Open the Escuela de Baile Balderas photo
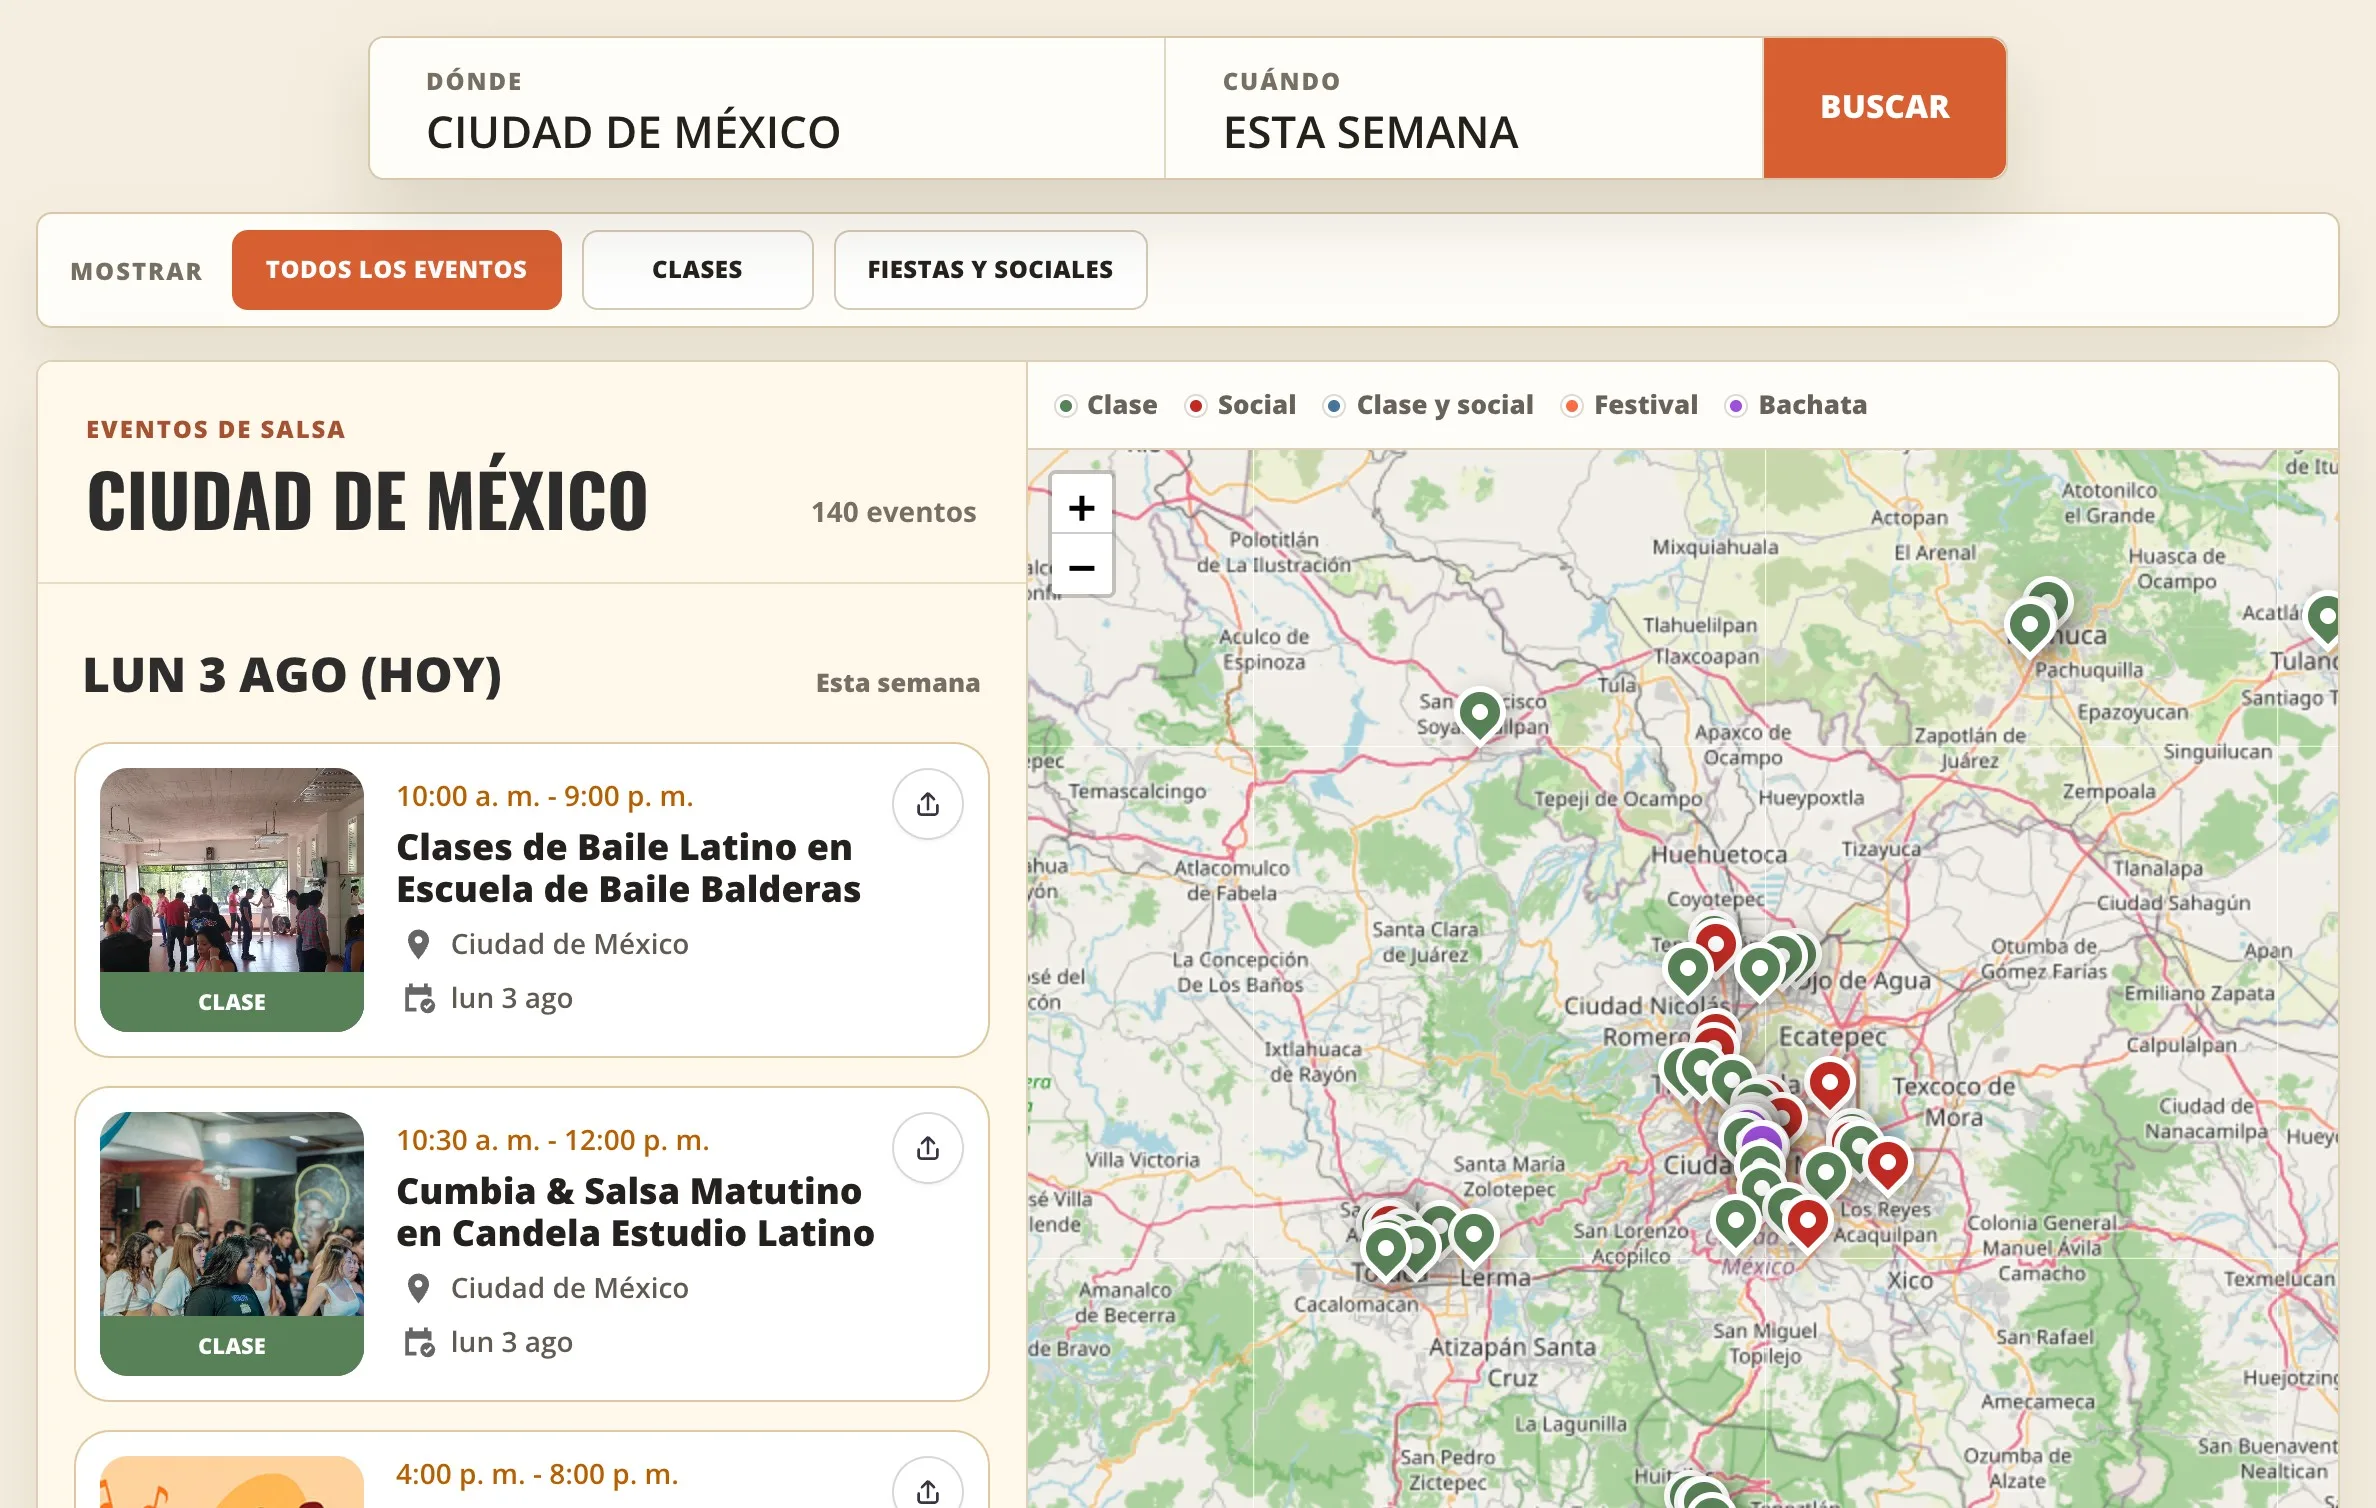The image size is (2376, 1508). [232, 870]
